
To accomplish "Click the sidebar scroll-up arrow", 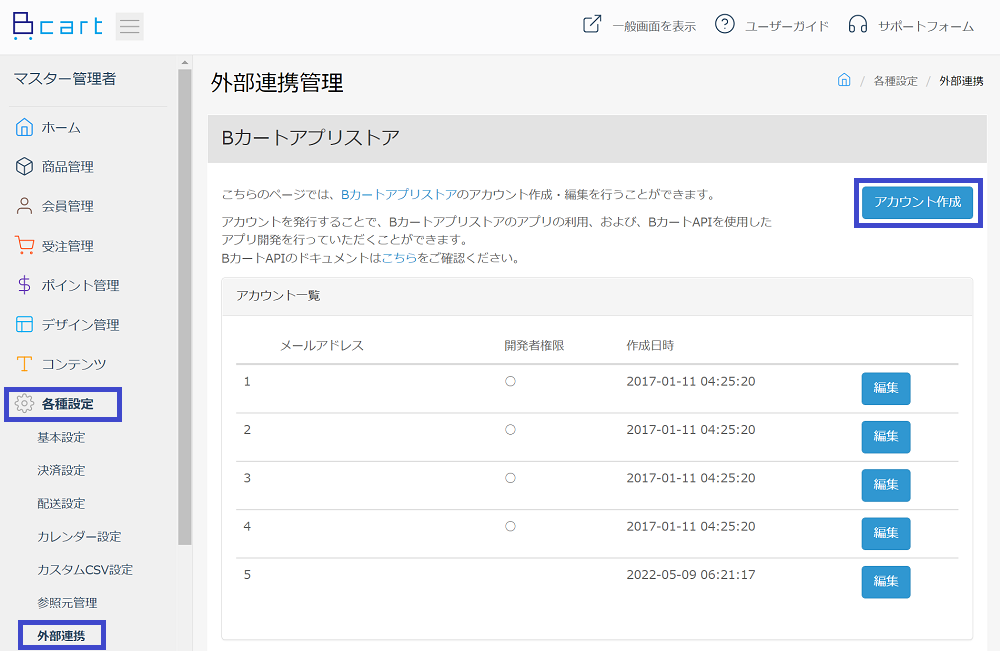I will pyautogui.click(x=185, y=62).
